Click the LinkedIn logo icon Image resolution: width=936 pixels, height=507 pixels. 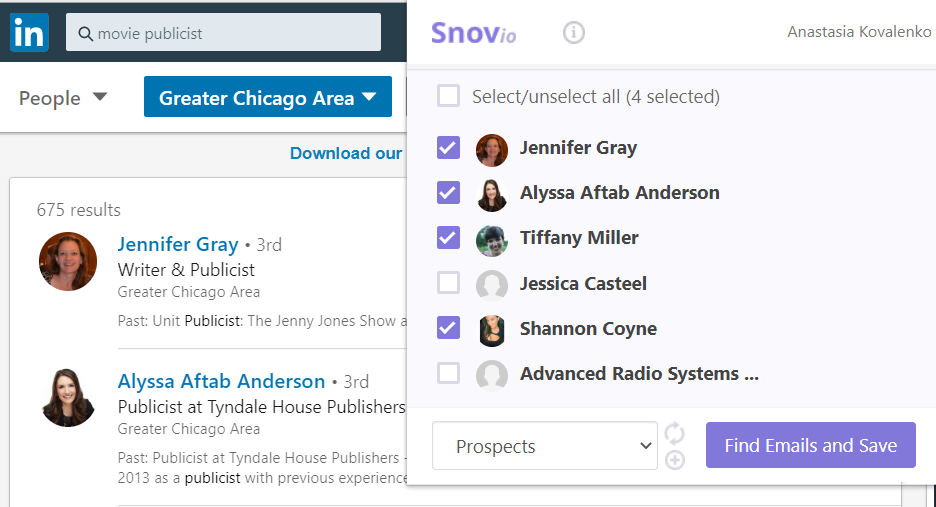click(x=29, y=33)
